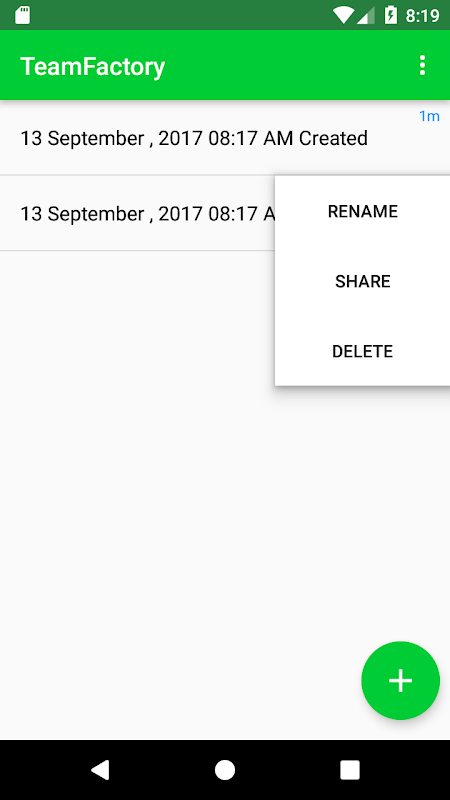Tap the Android home circle button

[x=225, y=770]
